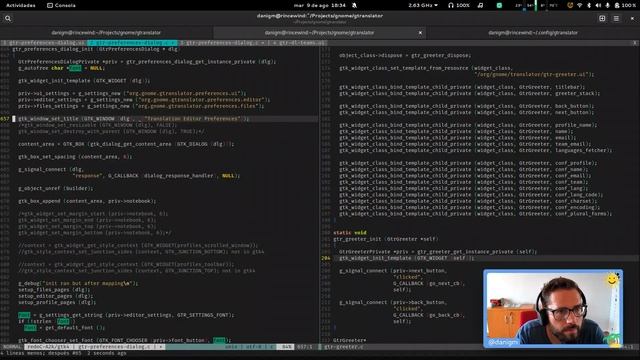This screenshot has height=360, width=640.
Task: Click the terminal window title danigm@rincewind
Action: click(320, 16)
